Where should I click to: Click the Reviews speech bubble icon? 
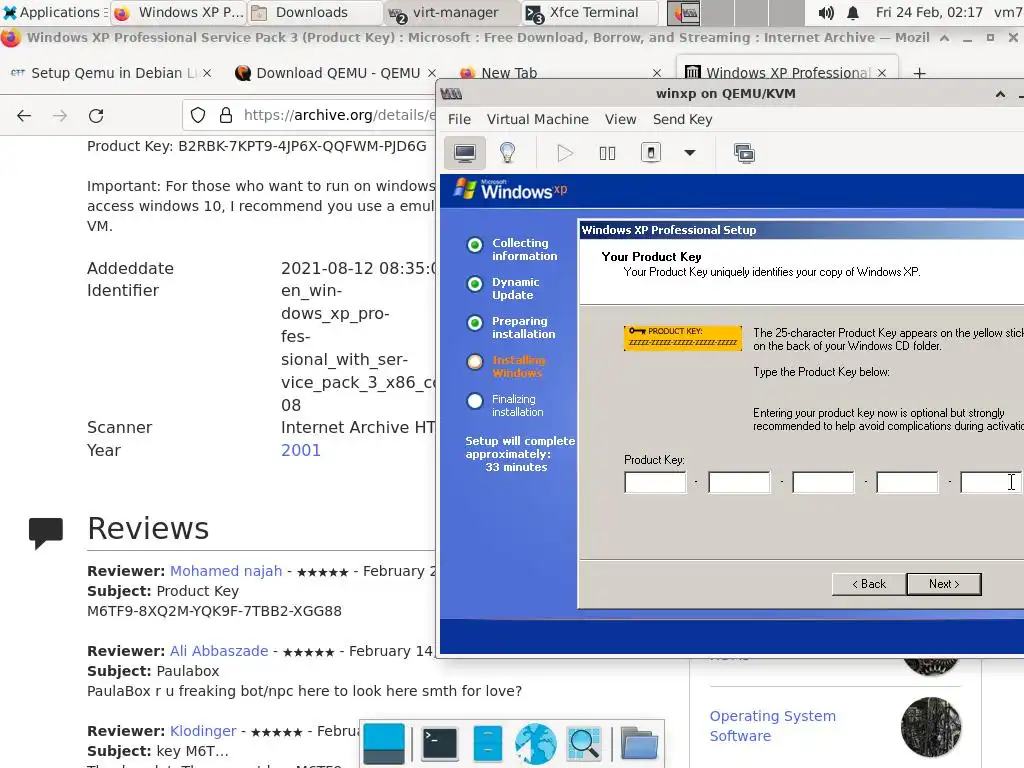(x=46, y=533)
